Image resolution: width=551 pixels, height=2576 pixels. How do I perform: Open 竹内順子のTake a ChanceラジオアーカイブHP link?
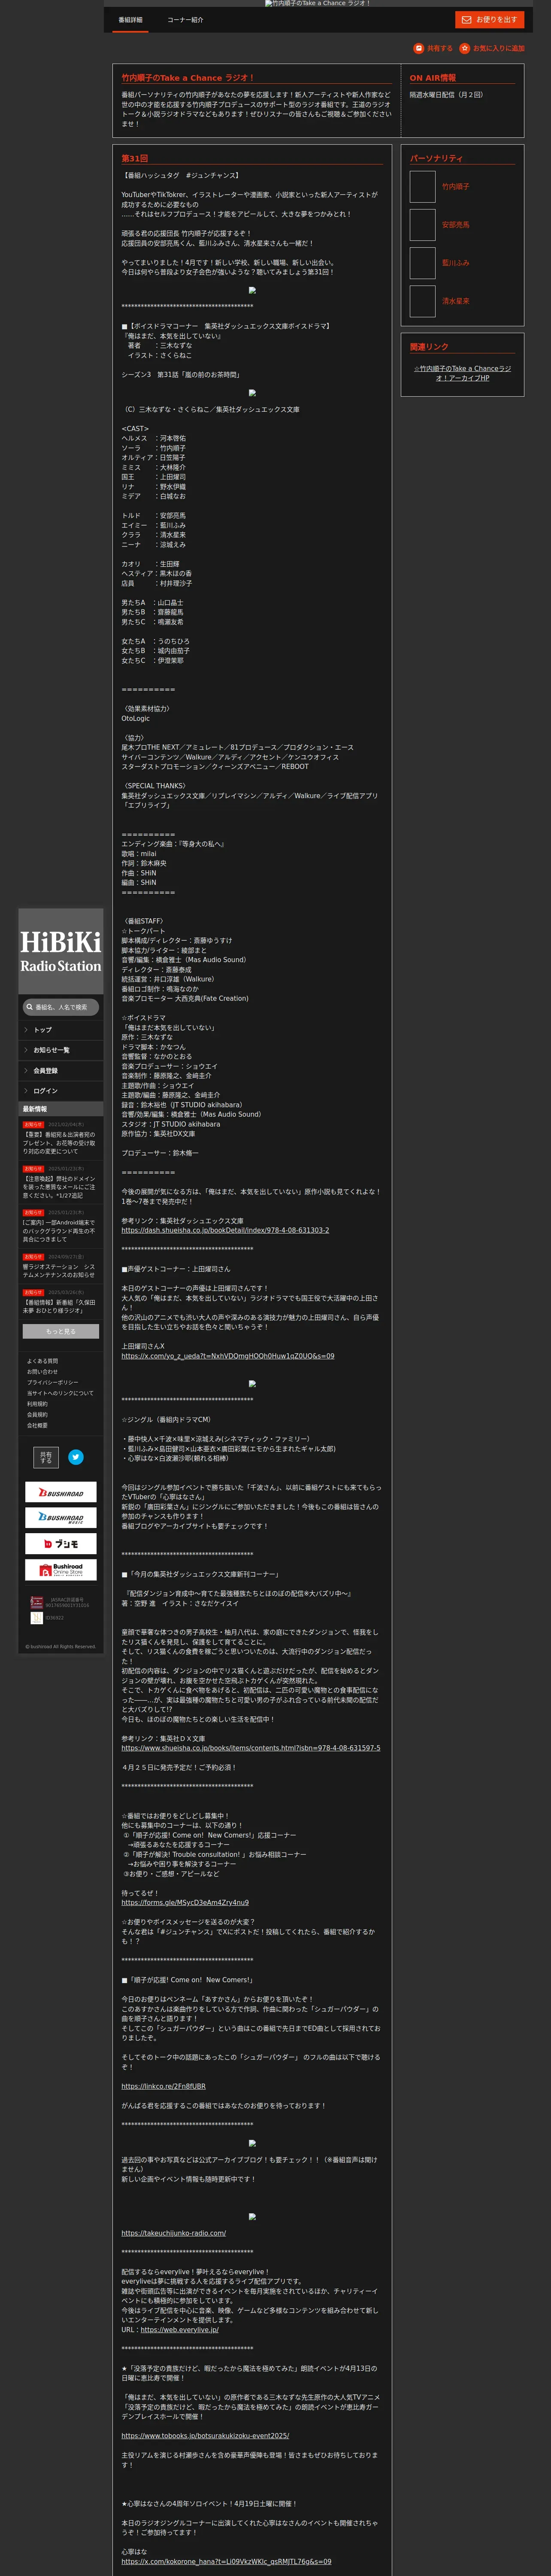point(462,374)
